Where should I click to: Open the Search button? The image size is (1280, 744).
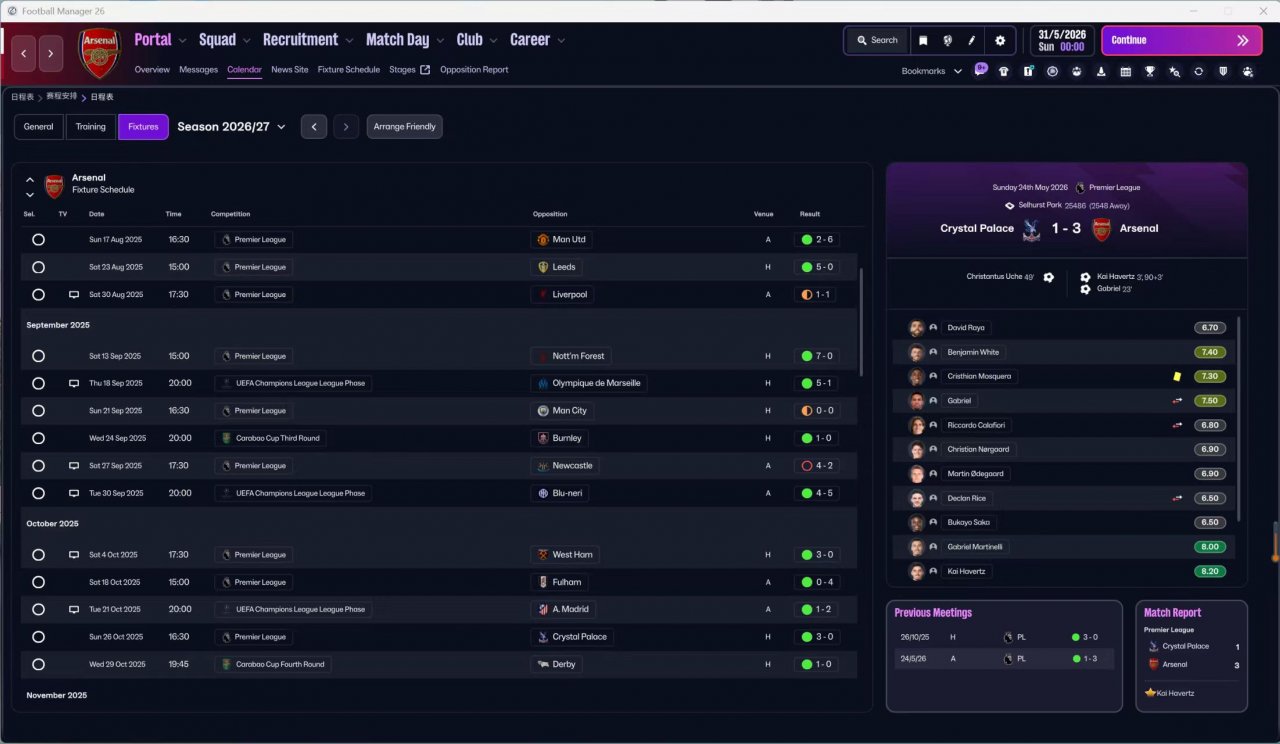point(877,41)
